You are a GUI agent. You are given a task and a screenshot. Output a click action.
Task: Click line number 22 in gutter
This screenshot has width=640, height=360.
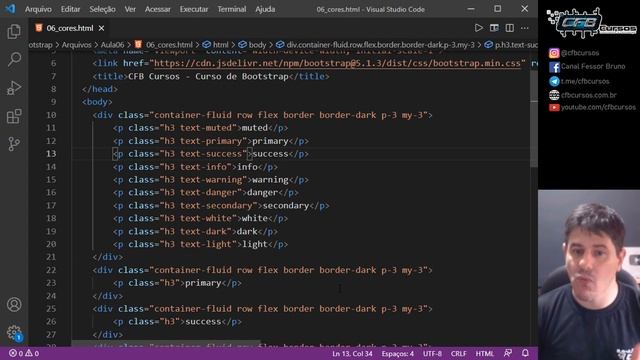[51, 270]
